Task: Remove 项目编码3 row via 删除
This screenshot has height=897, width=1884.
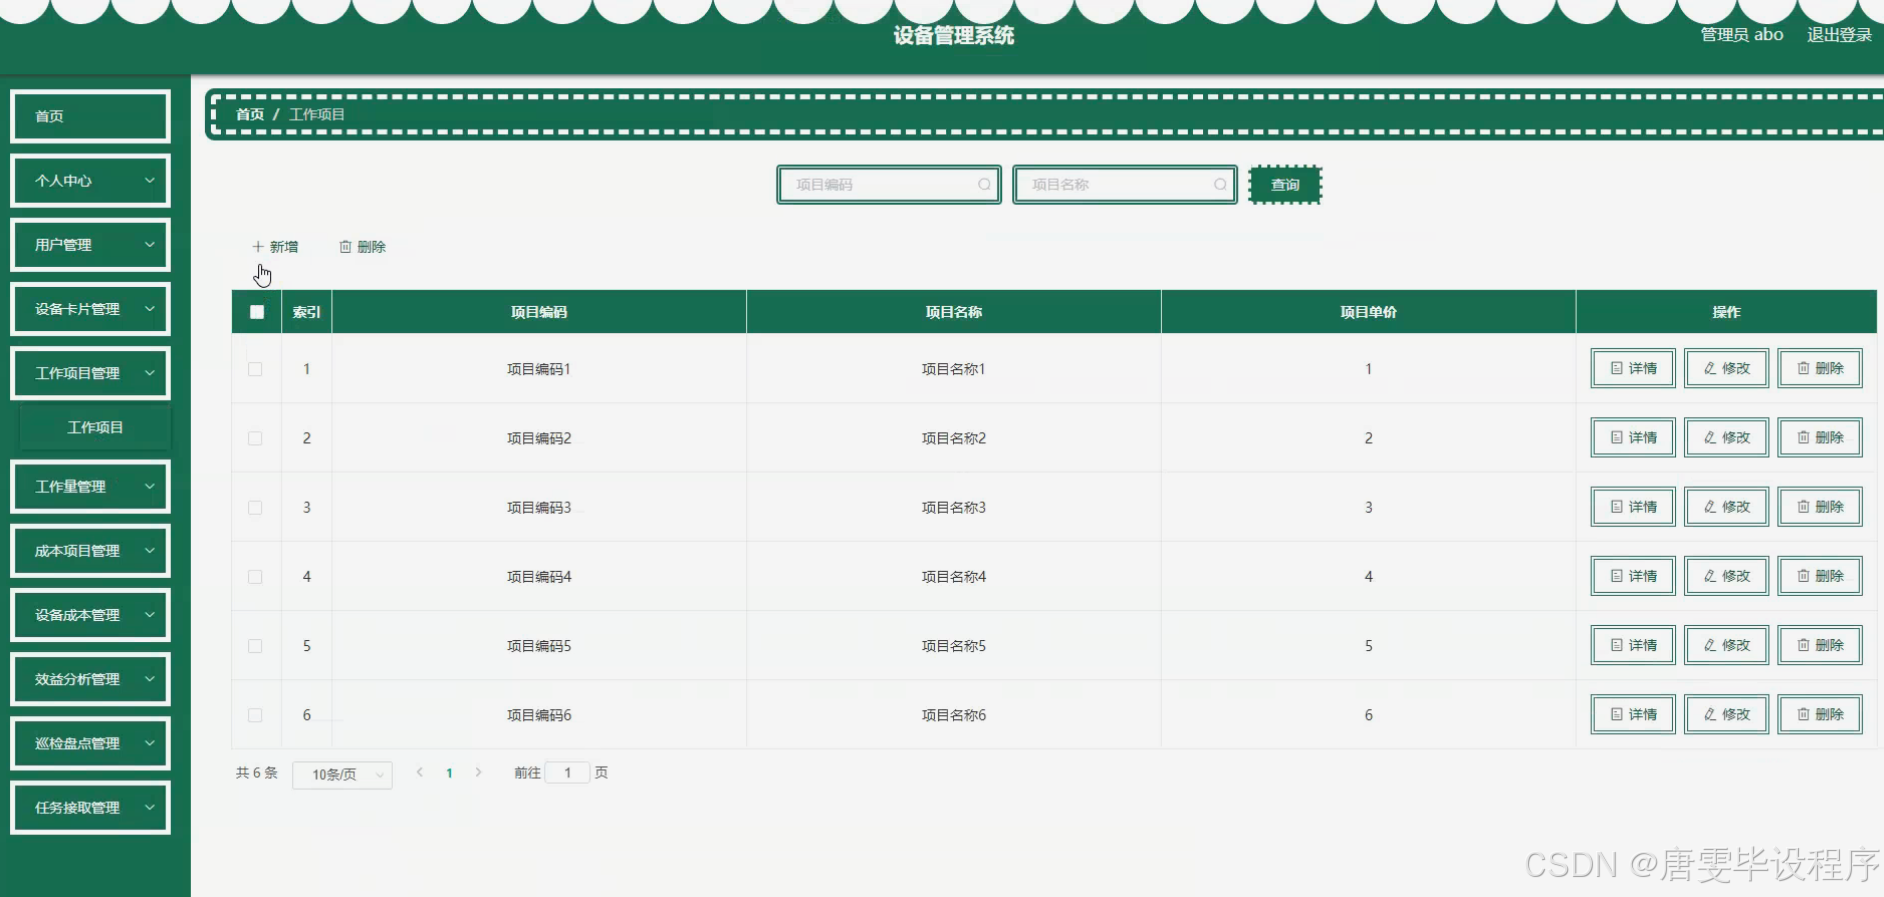Action: point(1820,507)
